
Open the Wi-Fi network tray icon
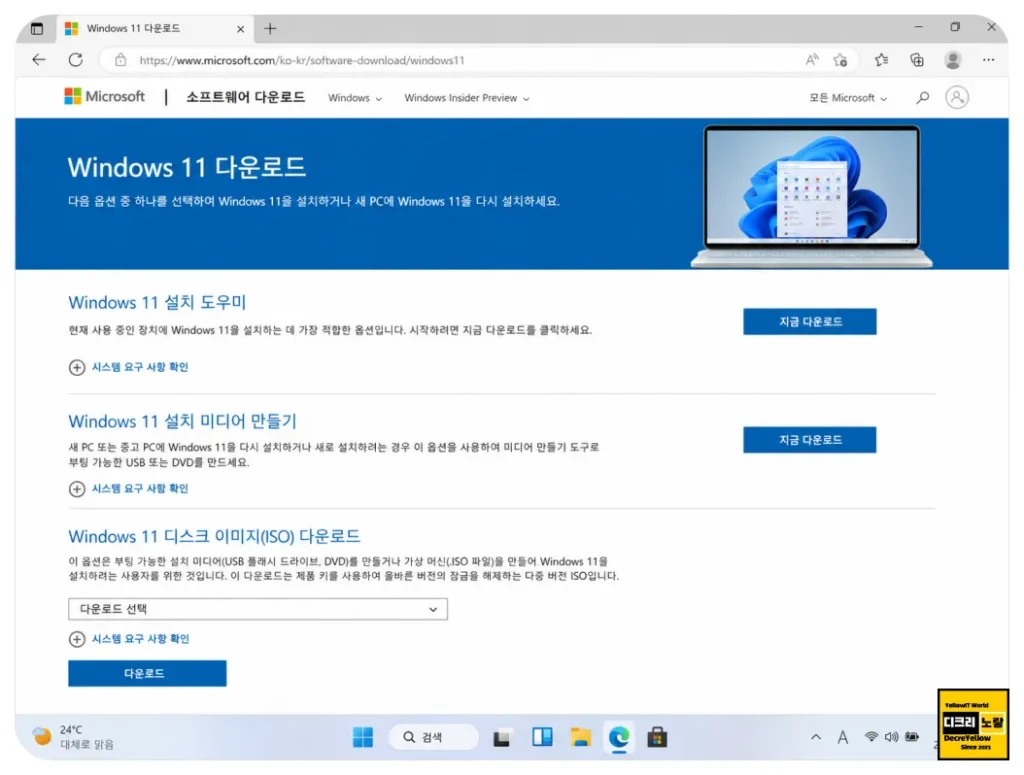point(871,736)
